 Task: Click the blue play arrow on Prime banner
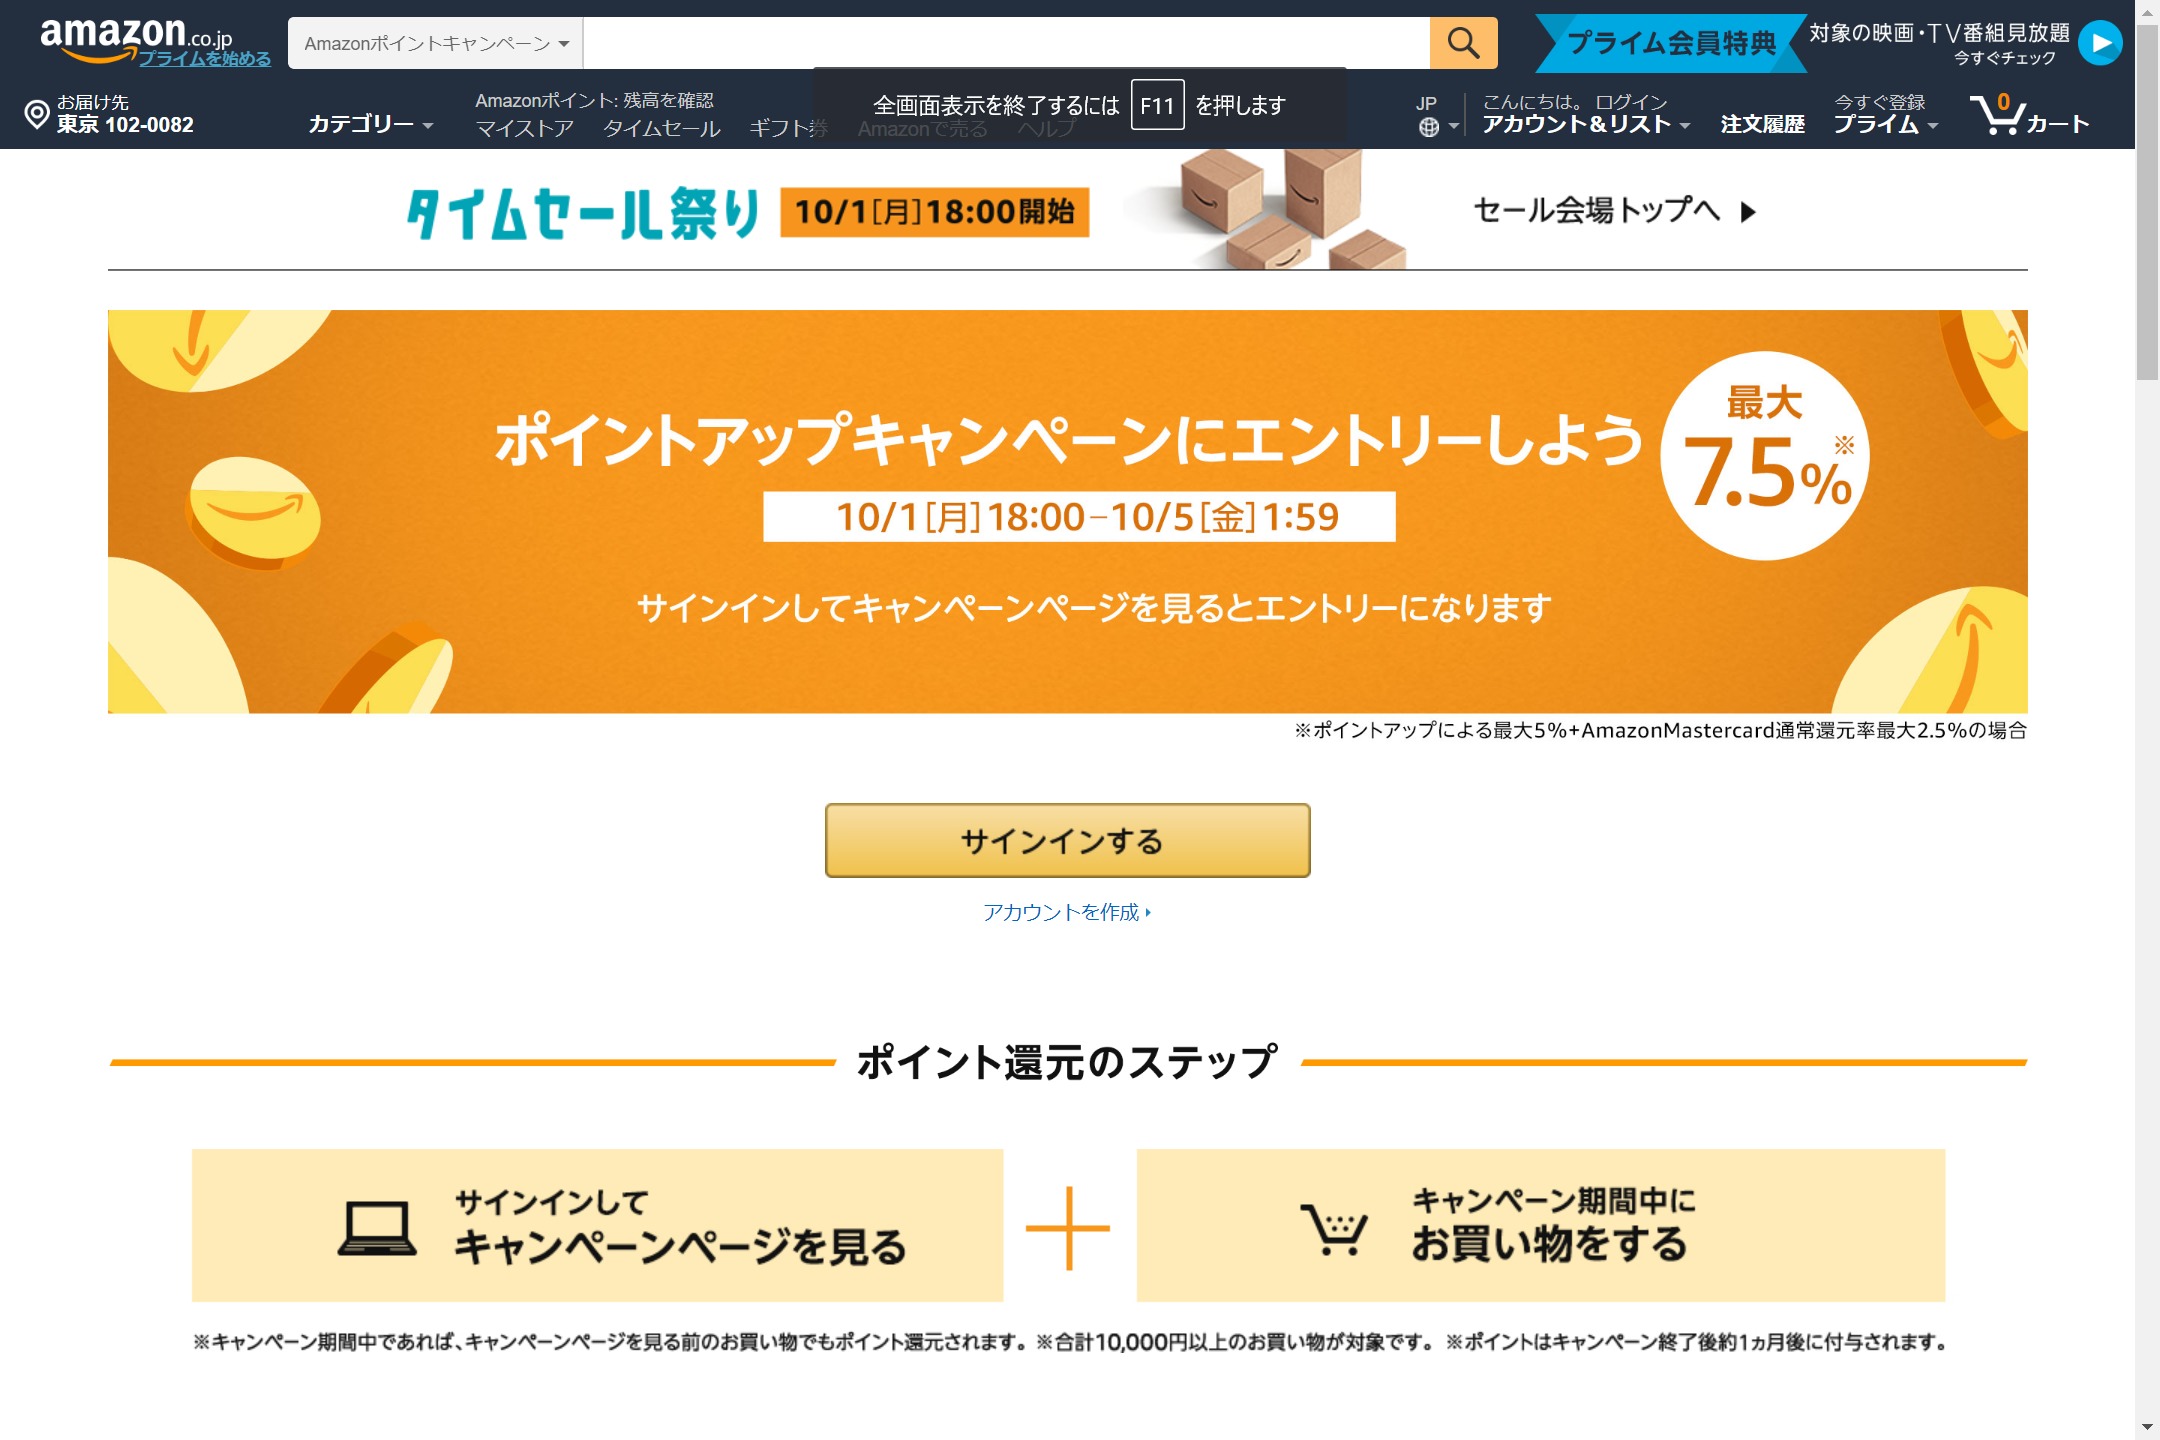[2099, 43]
